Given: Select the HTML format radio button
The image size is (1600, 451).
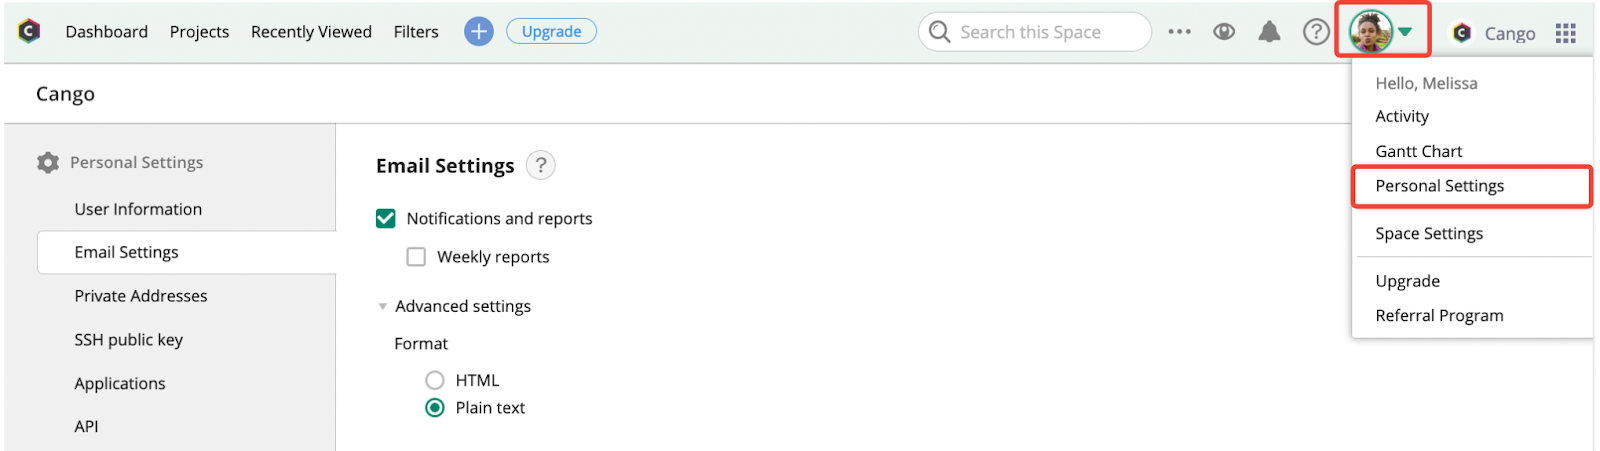Looking at the screenshot, I should pyautogui.click(x=435, y=380).
